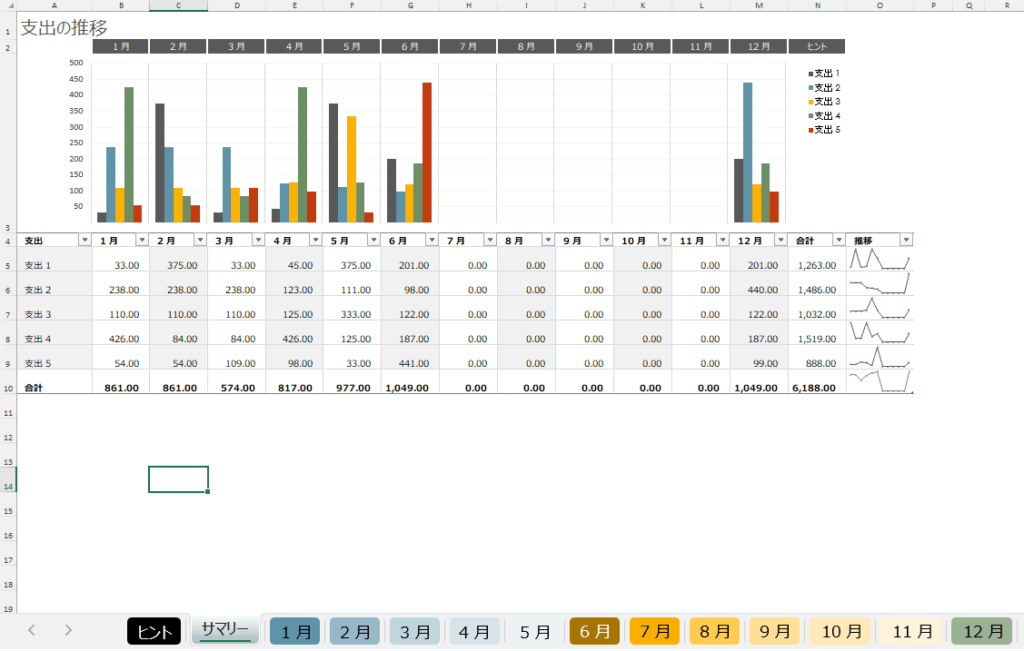Click the ヒント button above the chart legend
Image resolution: width=1024 pixels, height=651 pixels.
point(816,46)
